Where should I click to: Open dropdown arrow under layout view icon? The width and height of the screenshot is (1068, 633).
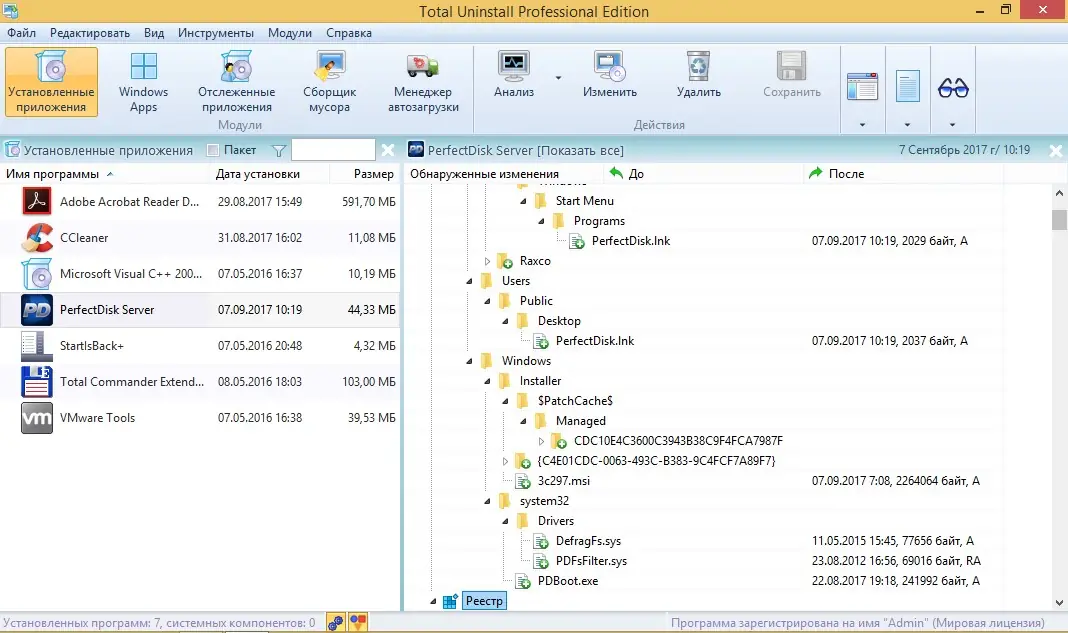pyautogui.click(x=862, y=125)
